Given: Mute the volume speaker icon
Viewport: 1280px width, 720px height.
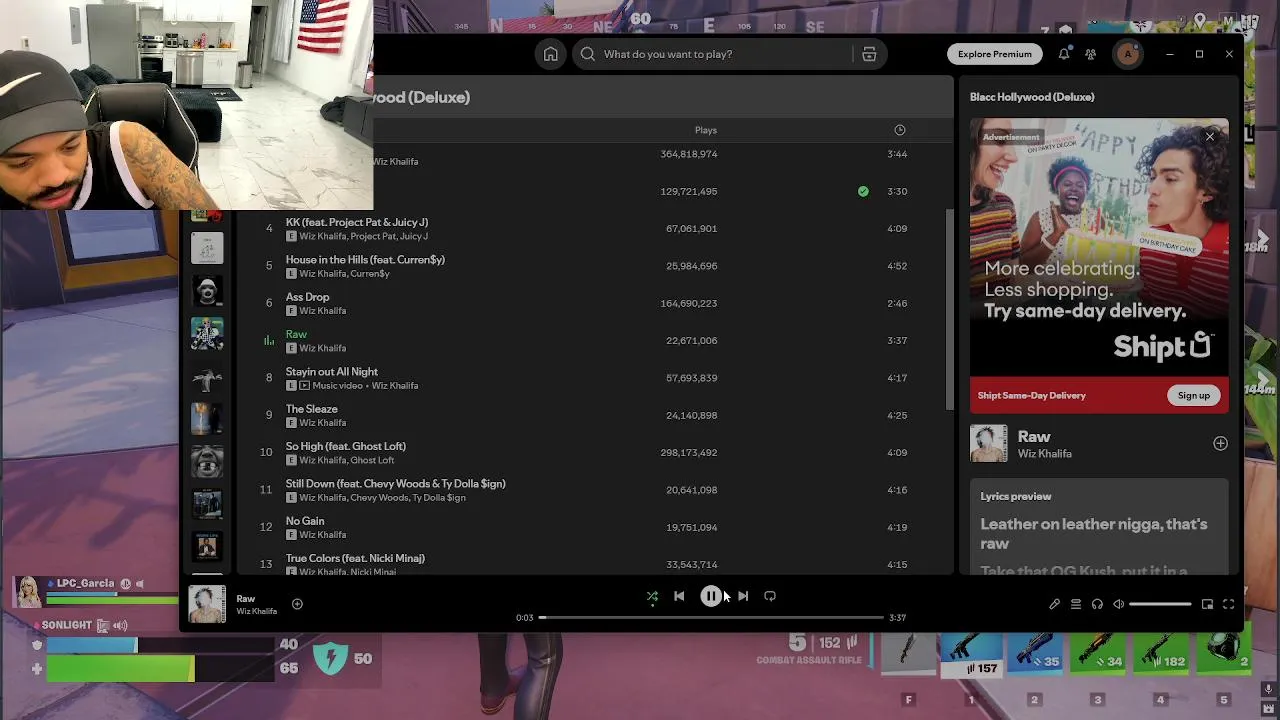Looking at the screenshot, I should pyautogui.click(x=1118, y=604).
